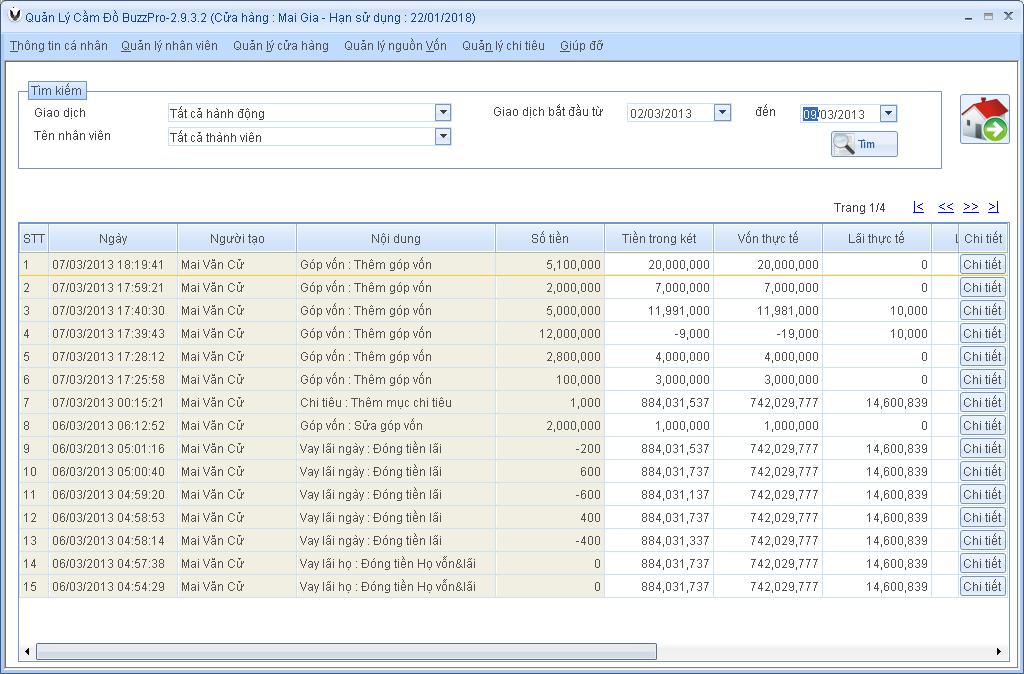The height and width of the screenshot is (674, 1024).
Task: Expand the Giao dịch action dropdown
Action: pos(443,113)
